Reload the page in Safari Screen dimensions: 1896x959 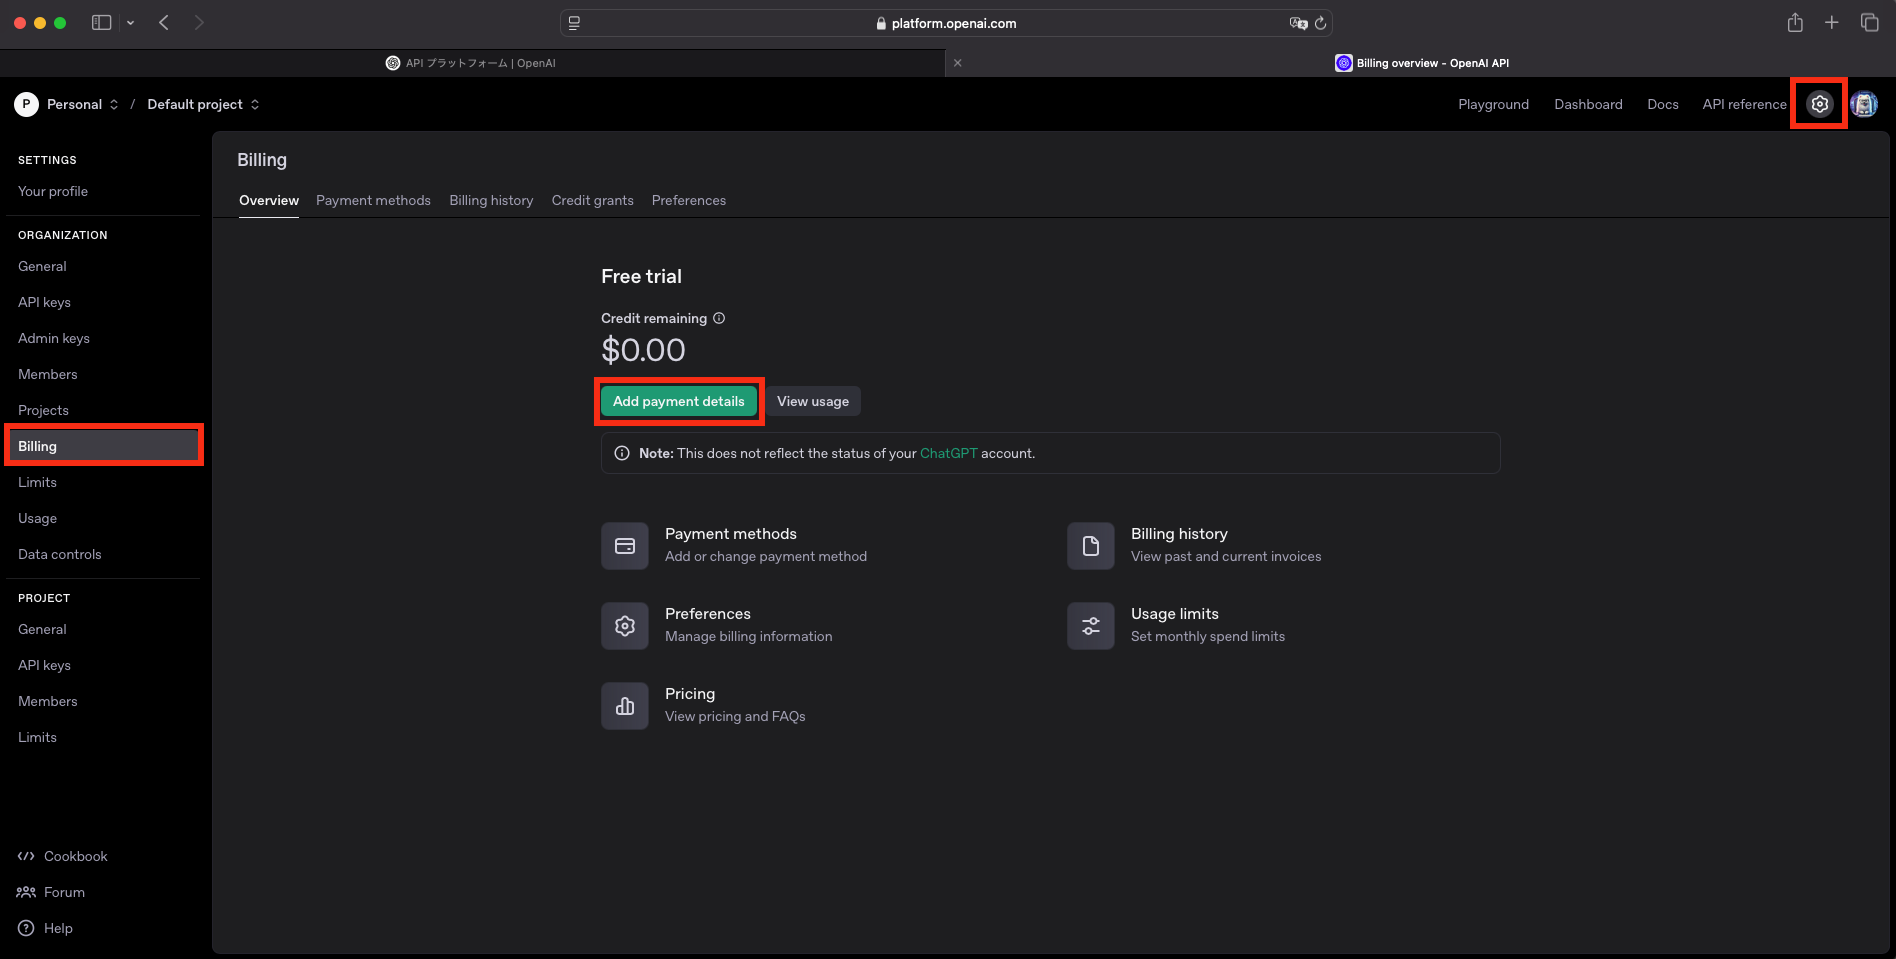click(1320, 23)
